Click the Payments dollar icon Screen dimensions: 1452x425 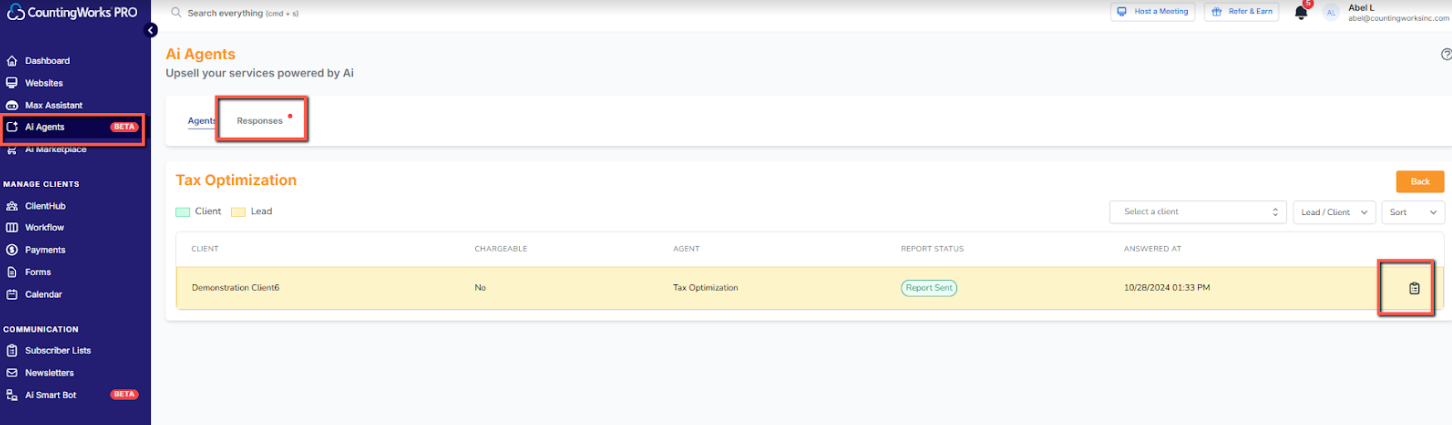pyautogui.click(x=12, y=250)
